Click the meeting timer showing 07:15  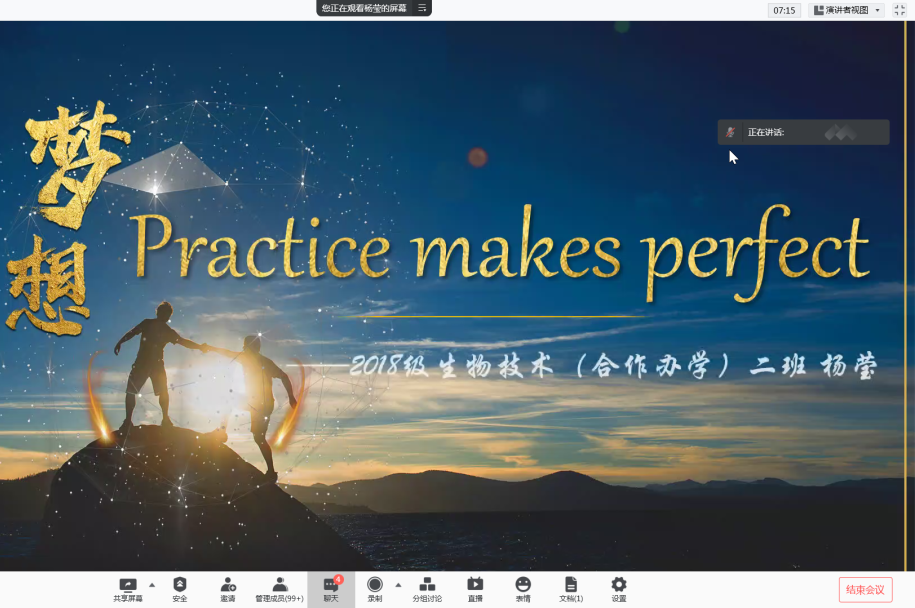click(784, 10)
